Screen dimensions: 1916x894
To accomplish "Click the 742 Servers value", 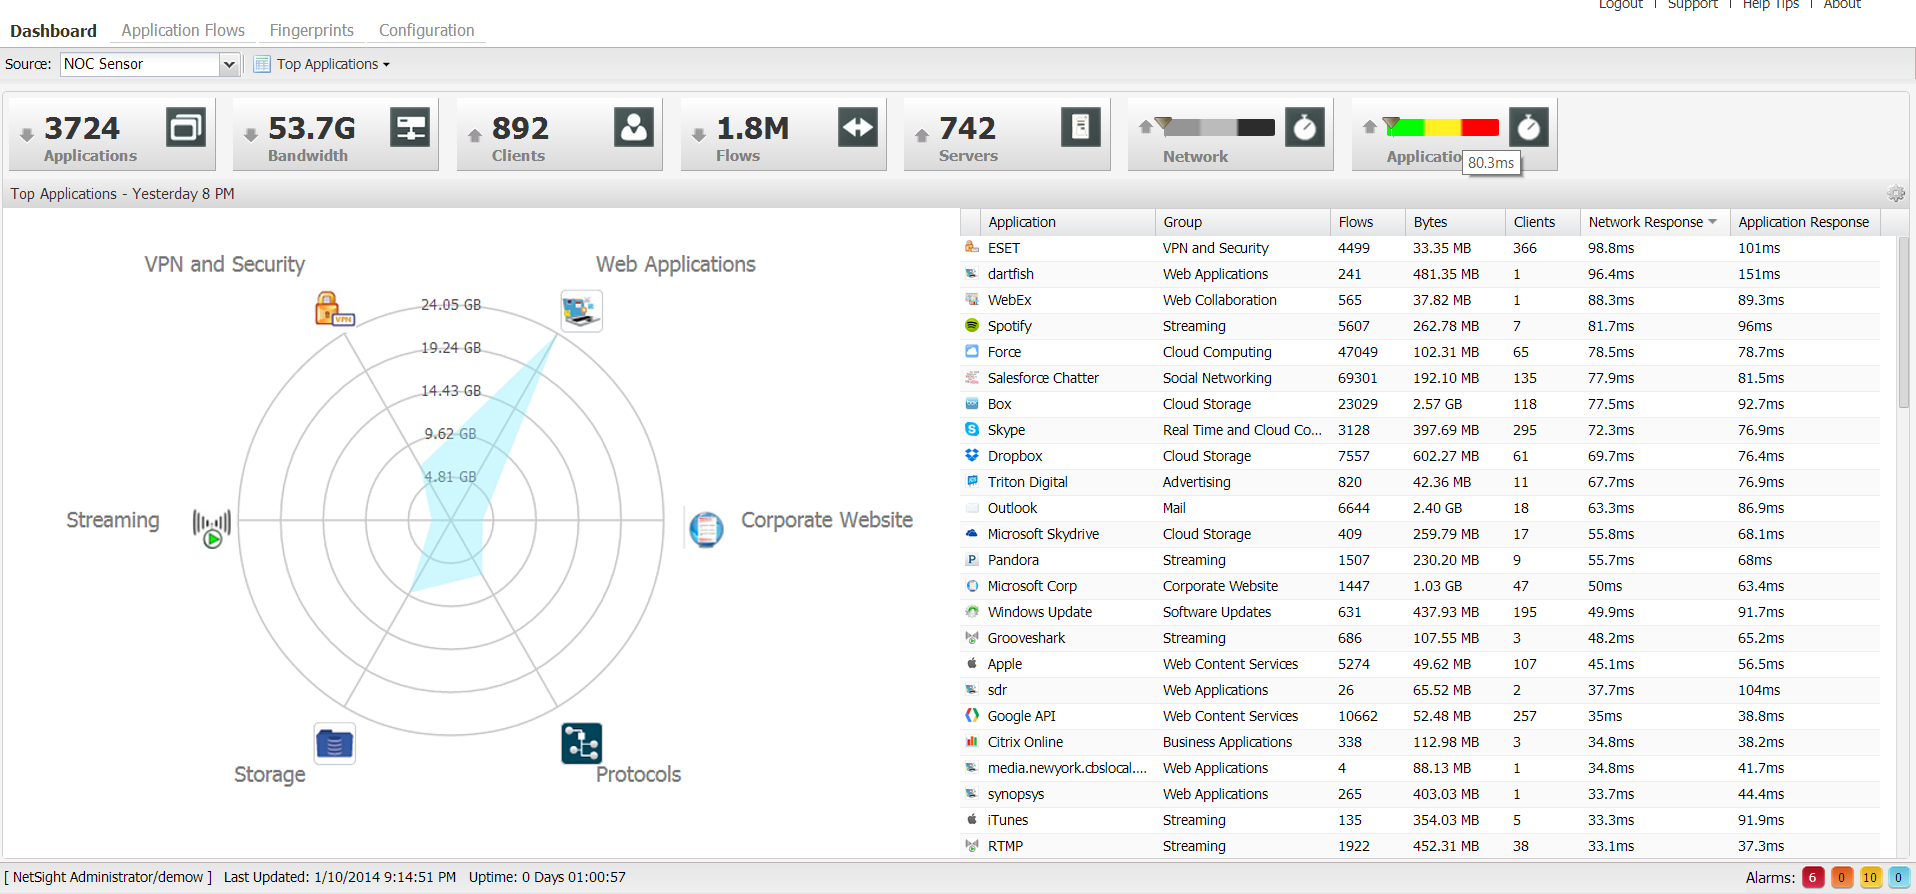I will pyautogui.click(x=967, y=128).
